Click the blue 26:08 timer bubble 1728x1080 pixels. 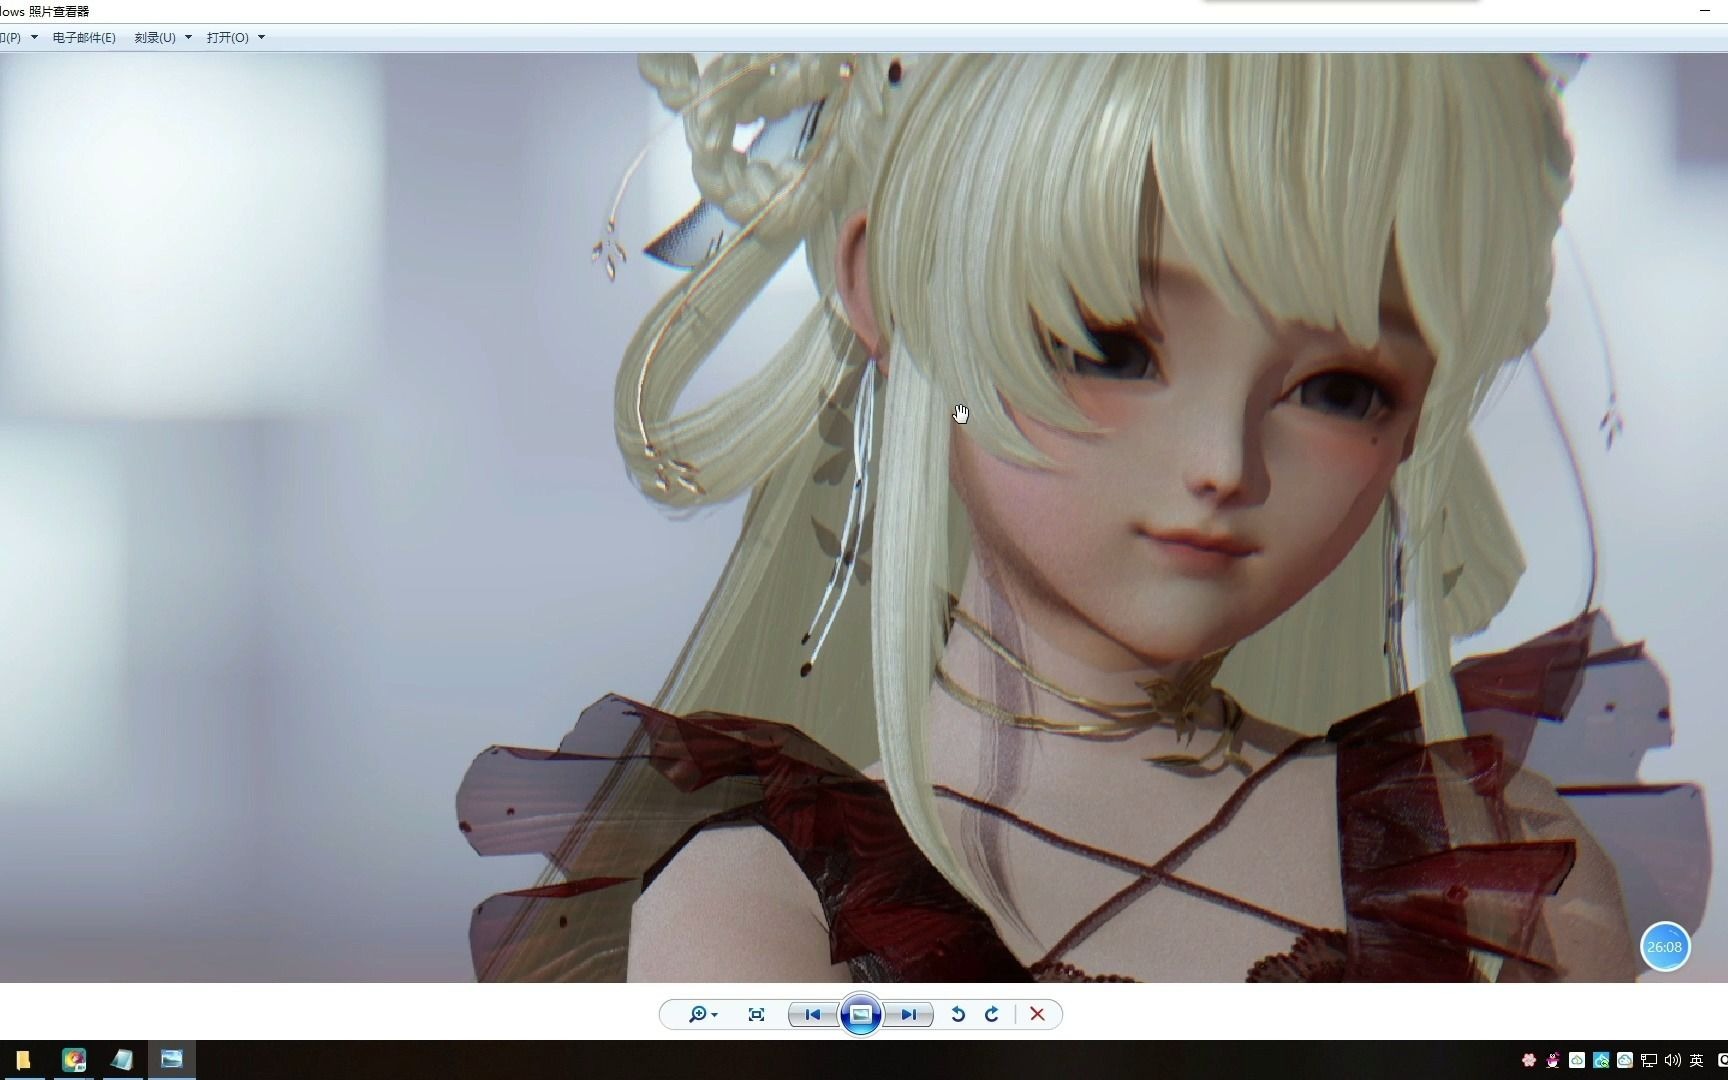(x=1664, y=946)
